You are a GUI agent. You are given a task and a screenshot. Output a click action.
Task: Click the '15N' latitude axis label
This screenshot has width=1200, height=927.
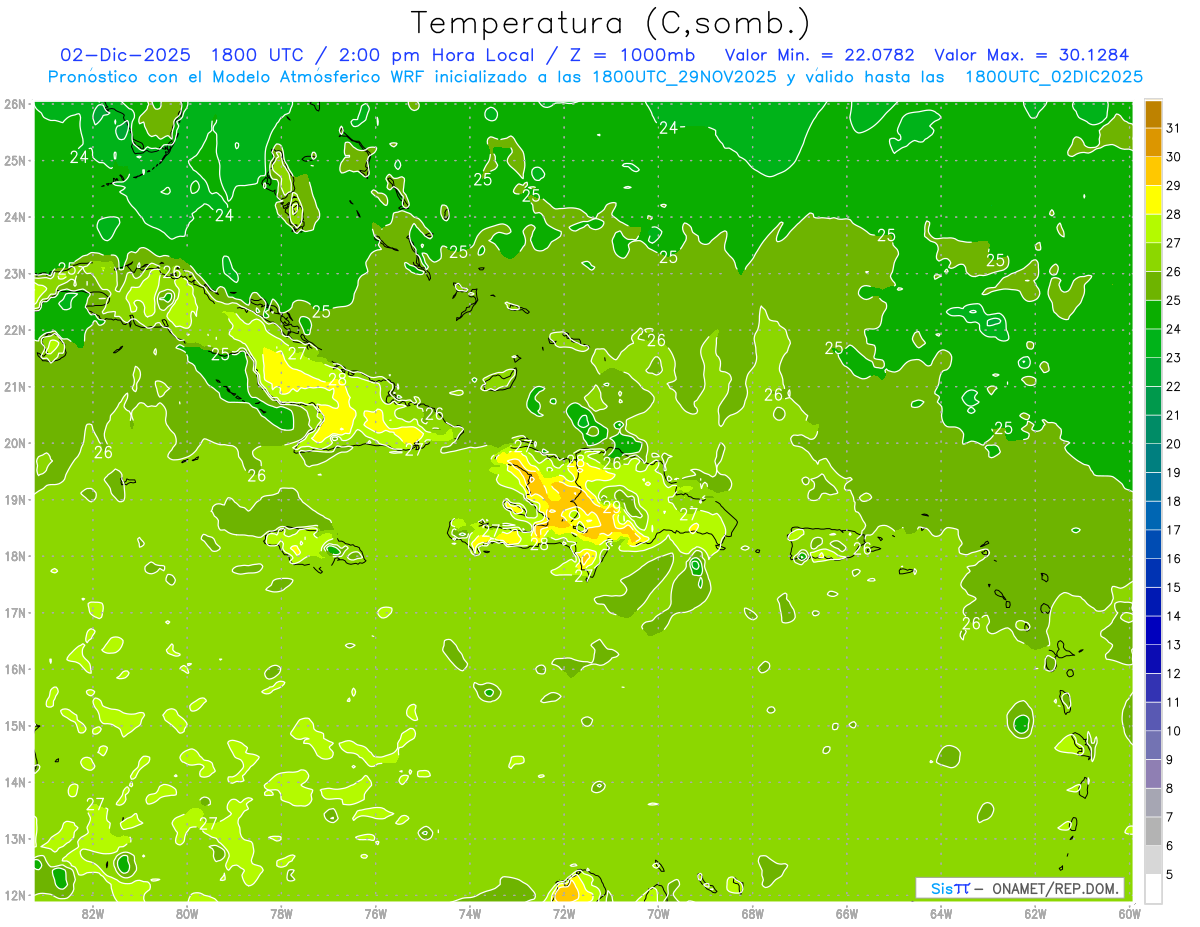coord(14,725)
